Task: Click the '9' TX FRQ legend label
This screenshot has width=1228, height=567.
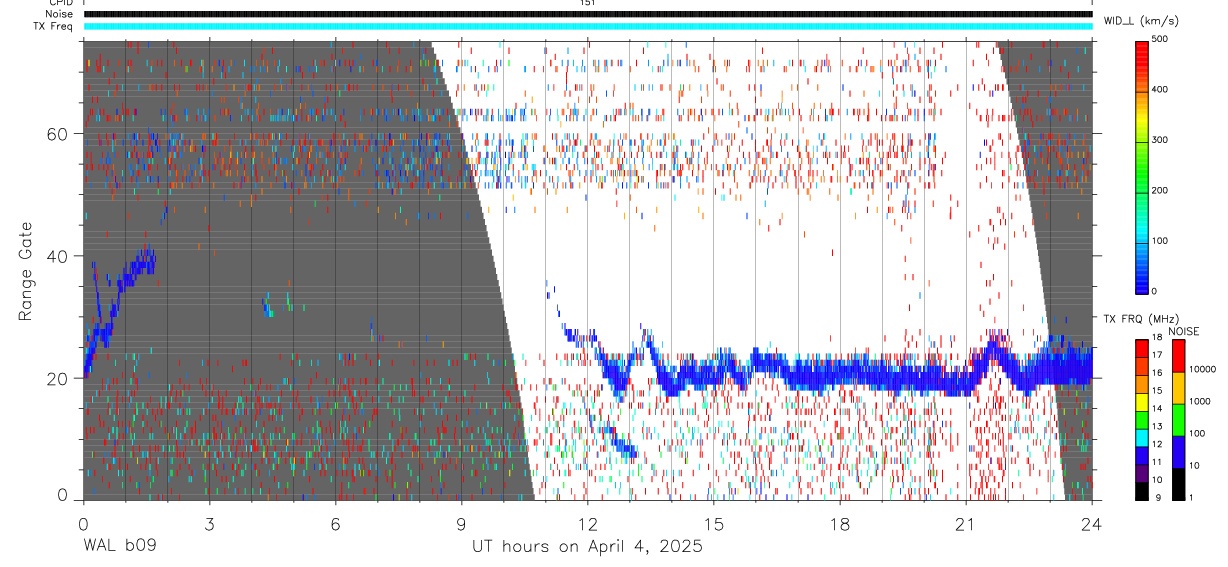Action: [1160, 498]
